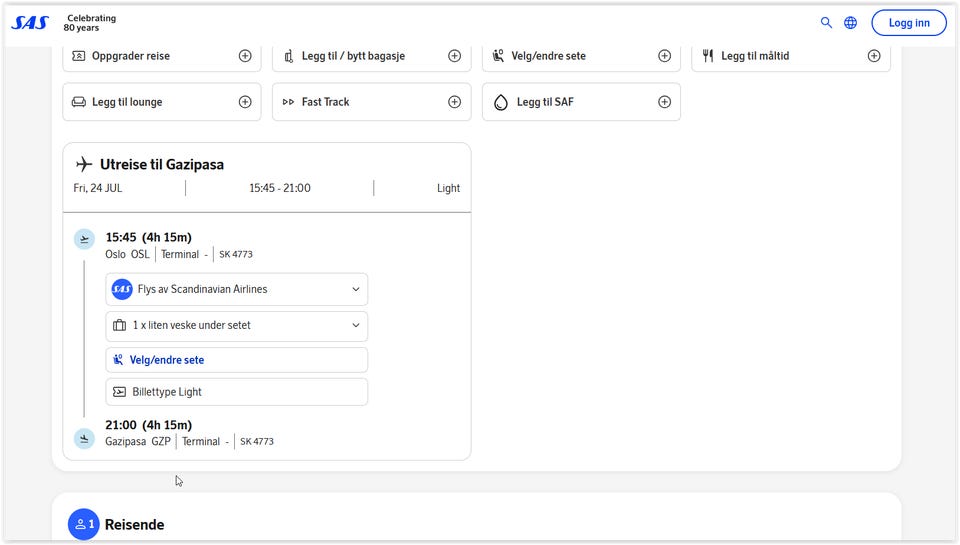Click plus icon on Fast Track
960x545 pixels.
click(454, 102)
